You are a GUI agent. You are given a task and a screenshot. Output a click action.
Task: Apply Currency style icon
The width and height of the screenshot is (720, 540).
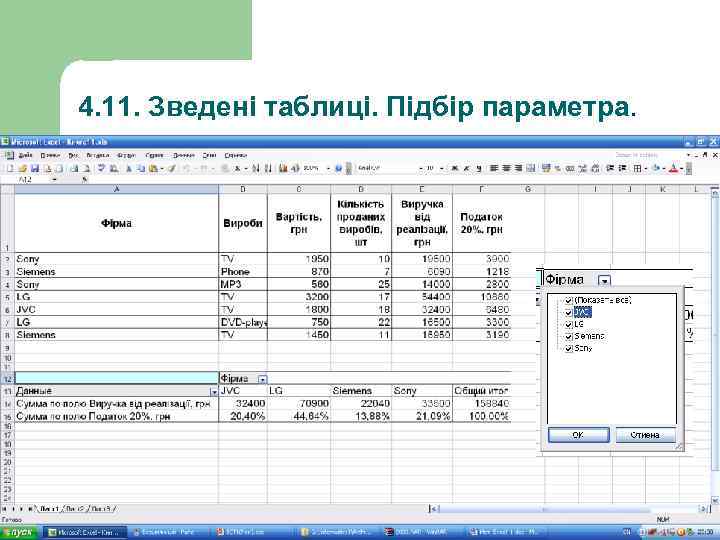546,169
